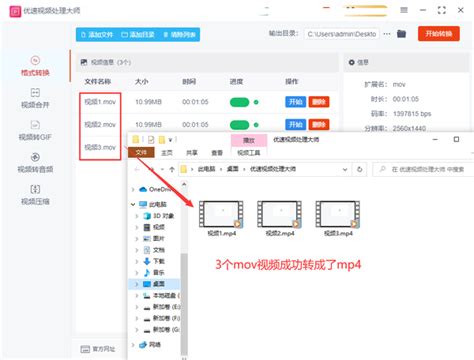Image resolution: width=474 pixels, height=360 pixels.
Task: Click 此电脑 in the address breadcrumb
Action: (x=206, y=169)
